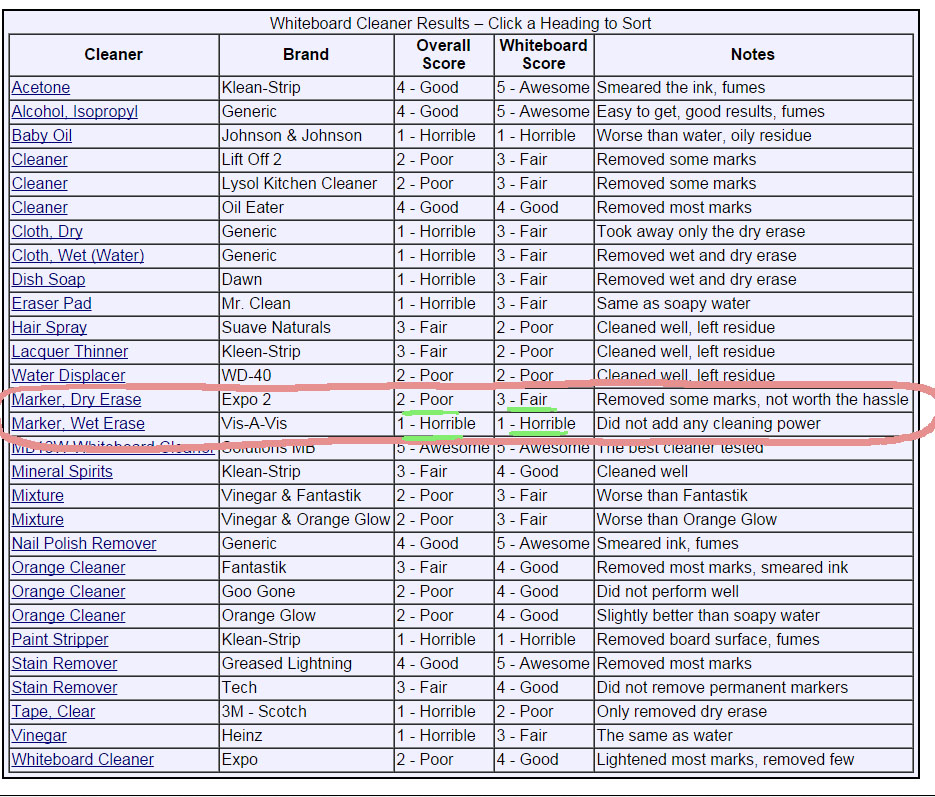
Task: Open the Alcohol, Isopropyl link
Action: (75, 111)
